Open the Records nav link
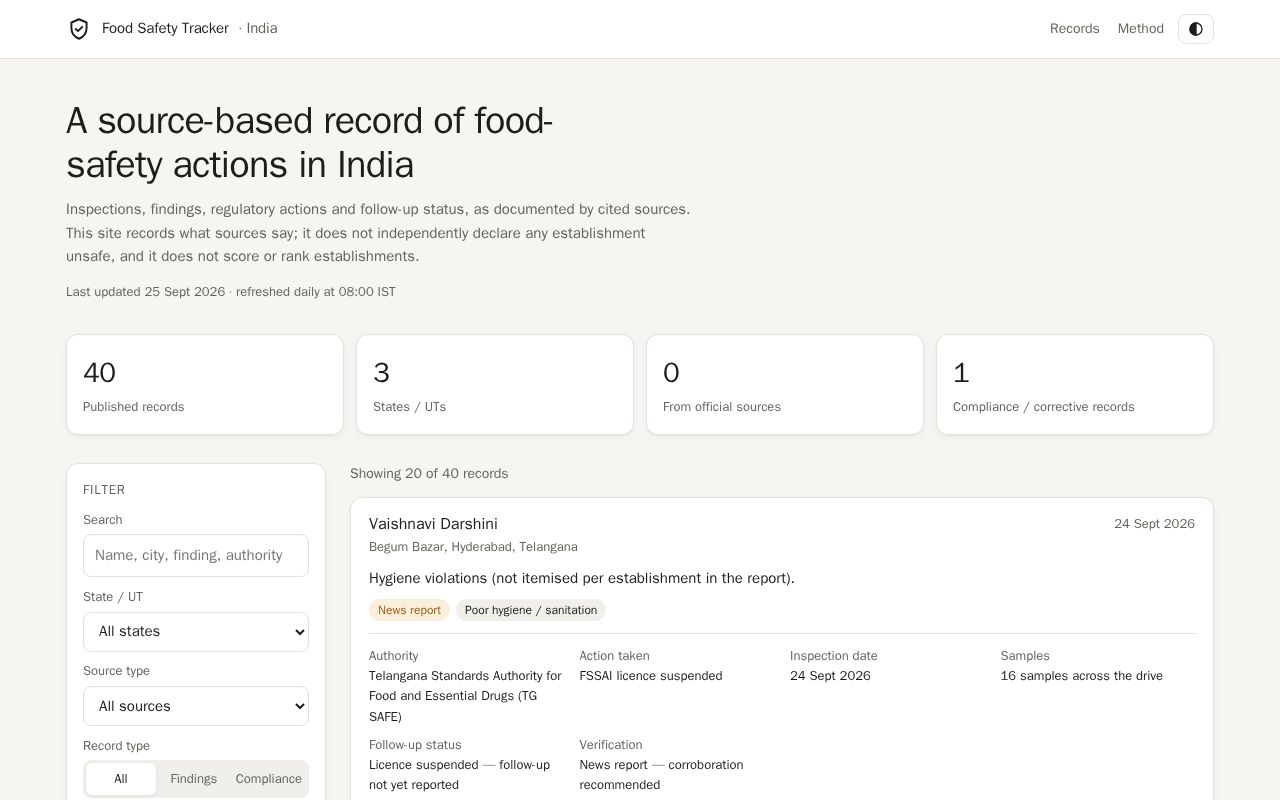Viewport: 1280px width, 800px height. click(1074, 29)
